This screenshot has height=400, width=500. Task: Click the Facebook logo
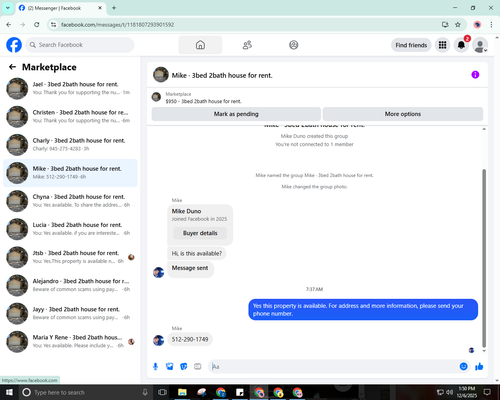[14, 45]
